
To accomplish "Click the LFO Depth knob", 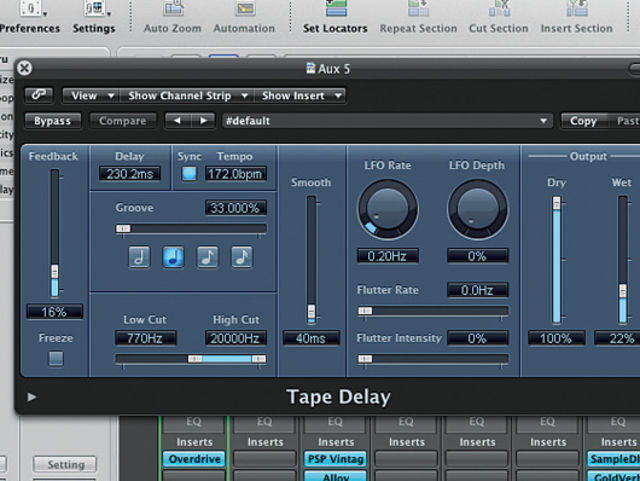I will click(478, 209).
